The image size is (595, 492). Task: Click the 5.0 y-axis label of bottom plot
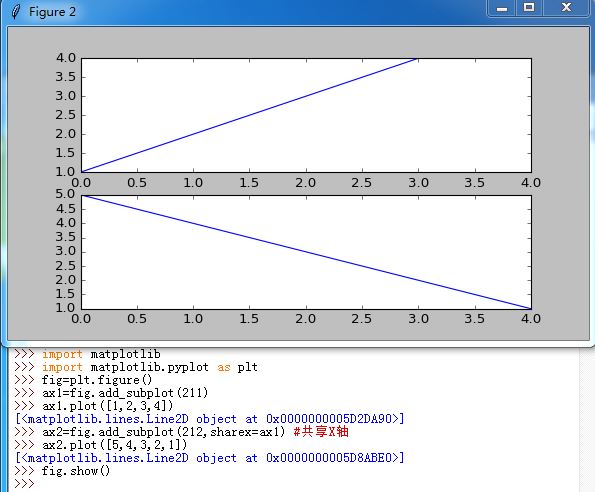point(66,194)
